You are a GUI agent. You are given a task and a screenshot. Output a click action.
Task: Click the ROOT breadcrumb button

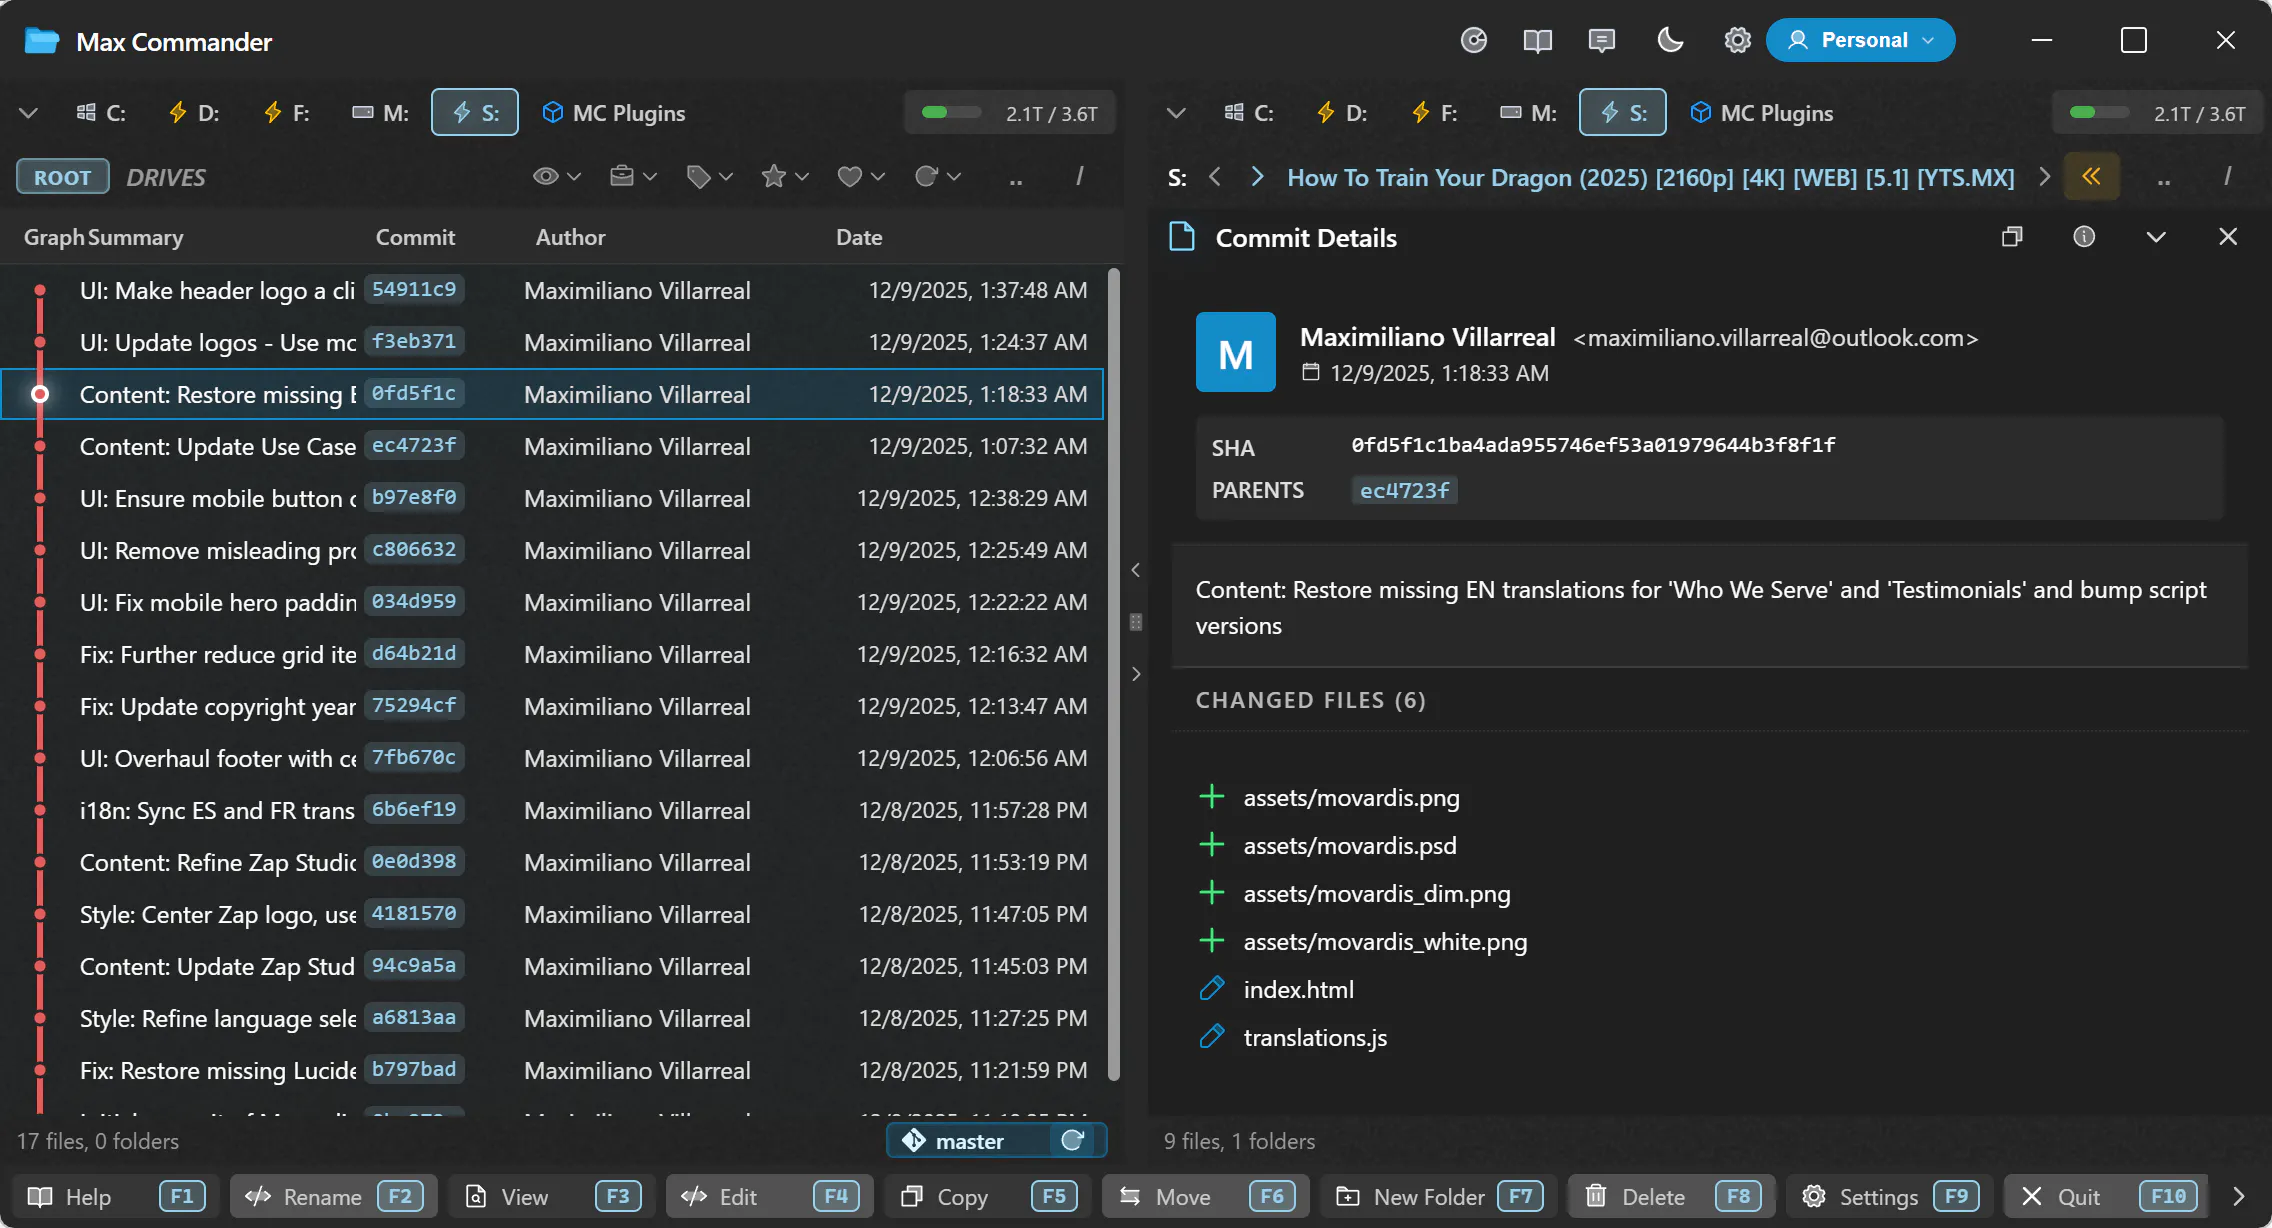(x=62, y=177)
